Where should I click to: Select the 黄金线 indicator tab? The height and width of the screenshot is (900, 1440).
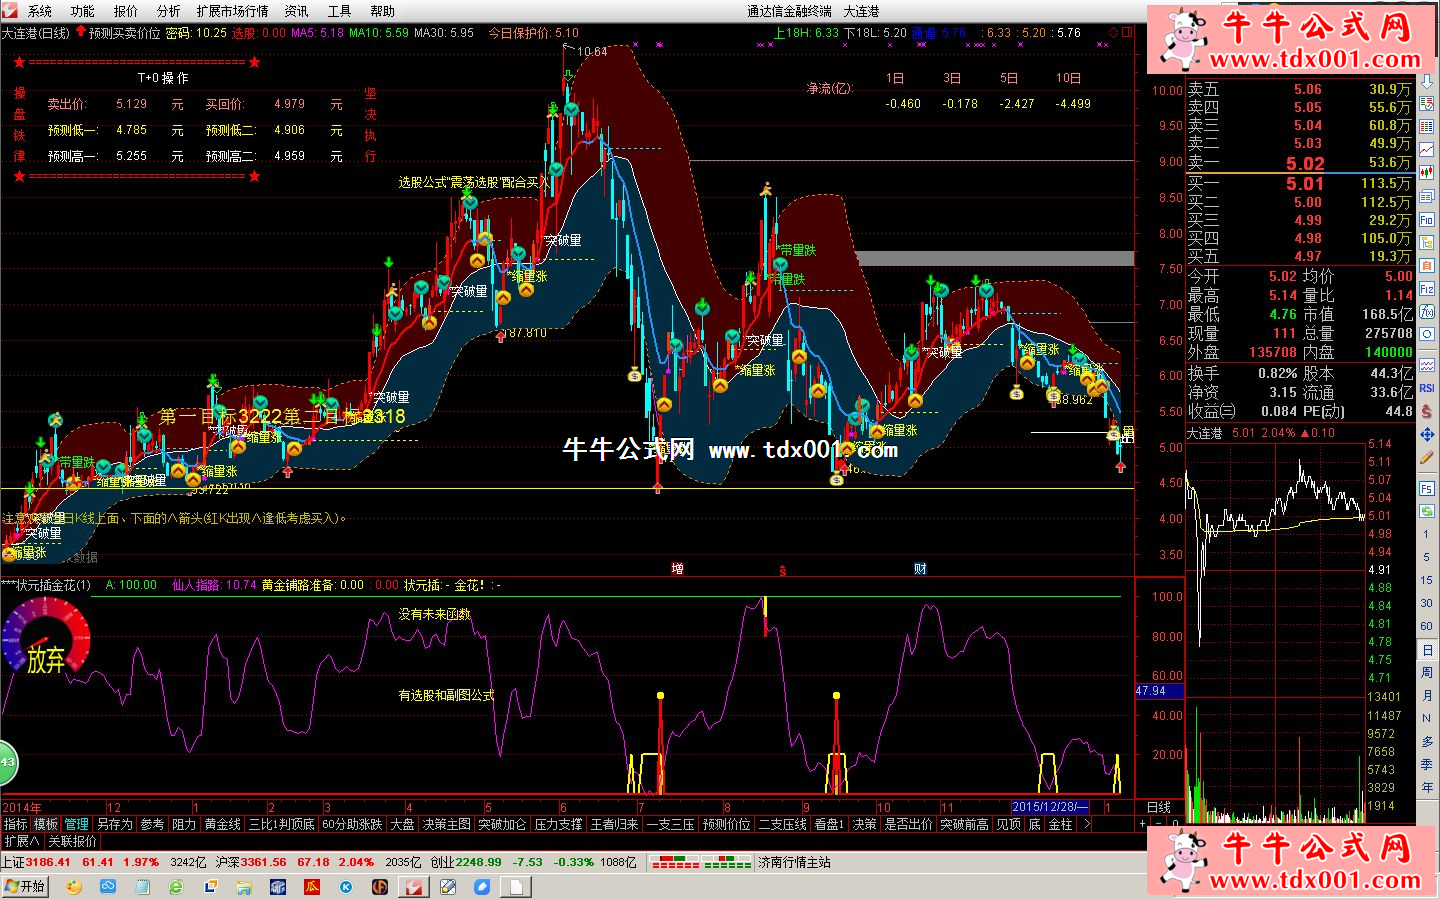[223, 824]
